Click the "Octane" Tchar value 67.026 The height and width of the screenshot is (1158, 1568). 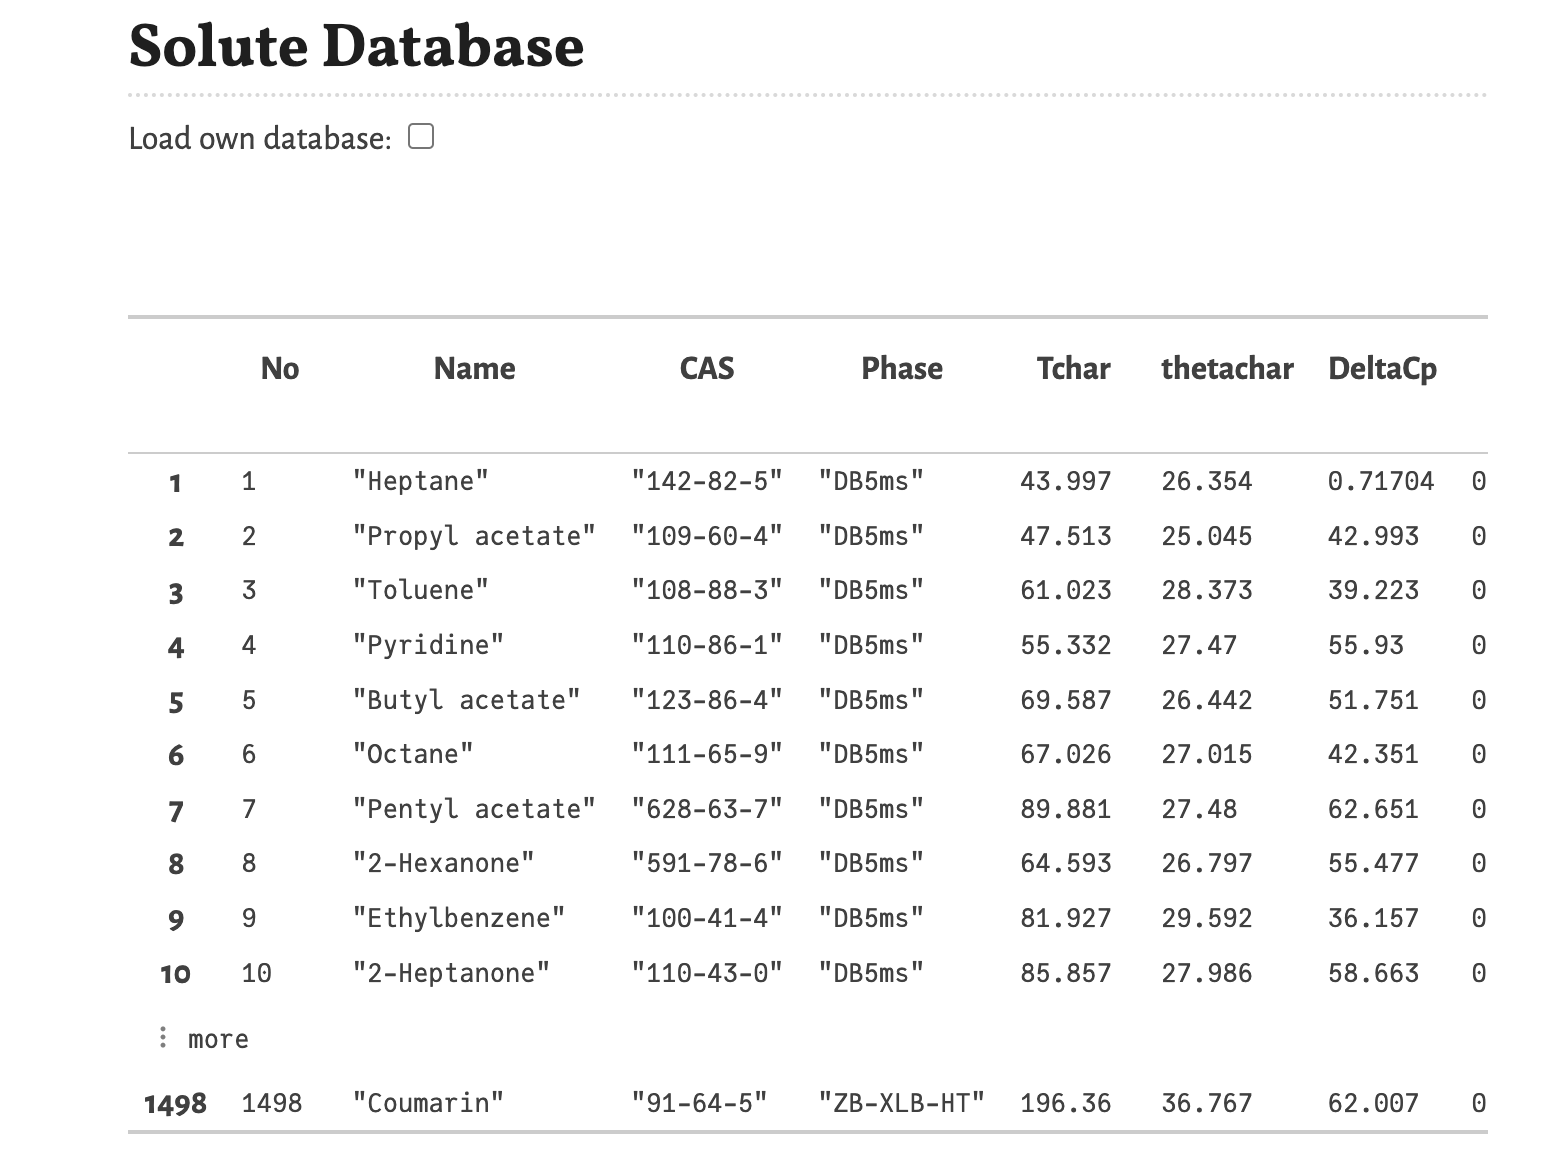click(1065, 755)
